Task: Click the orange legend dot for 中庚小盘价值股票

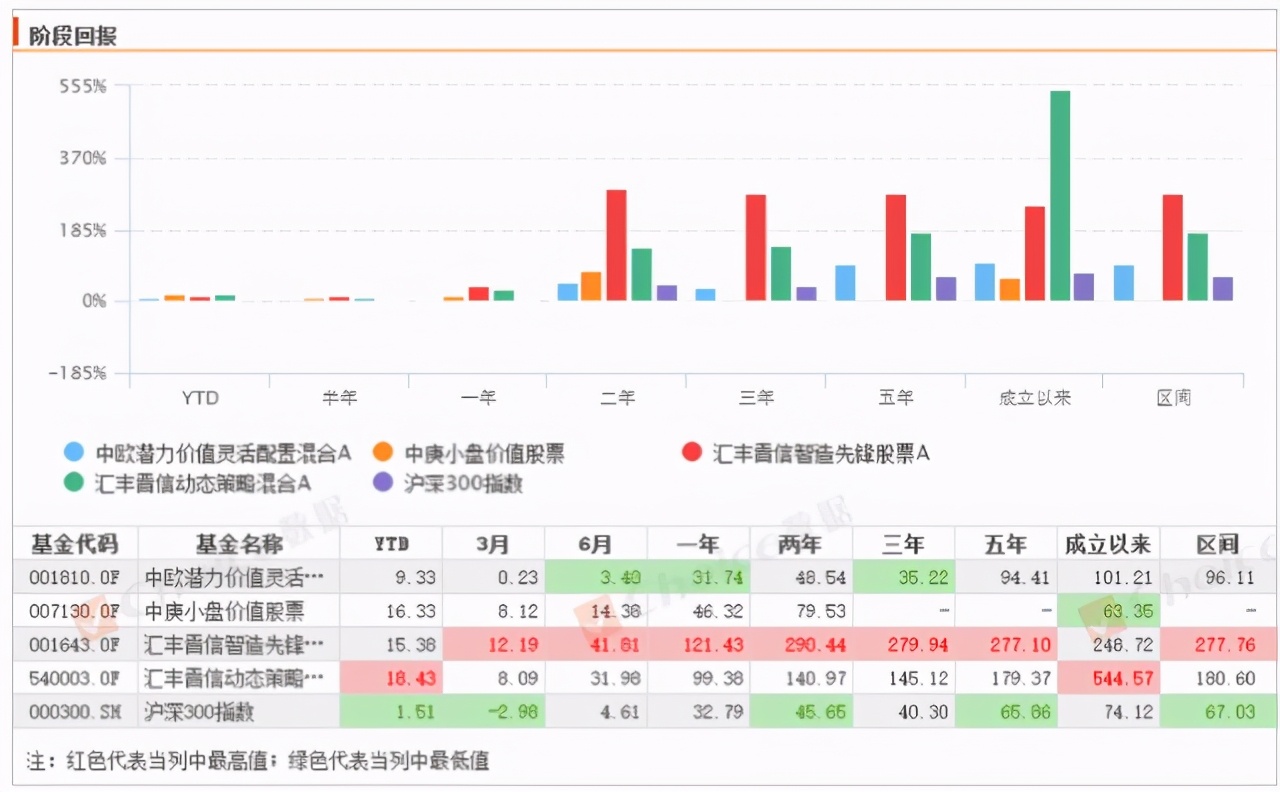Action: coord(381,452)
